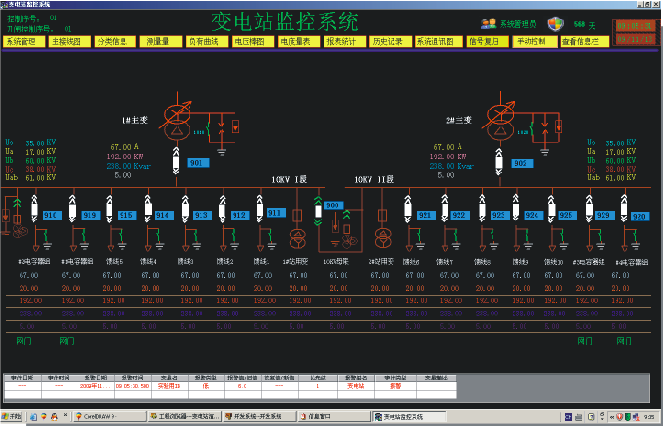Click the 系统管理员 user icon
The height and width of the screenshot is (426, 663).
tap(488, 22)
